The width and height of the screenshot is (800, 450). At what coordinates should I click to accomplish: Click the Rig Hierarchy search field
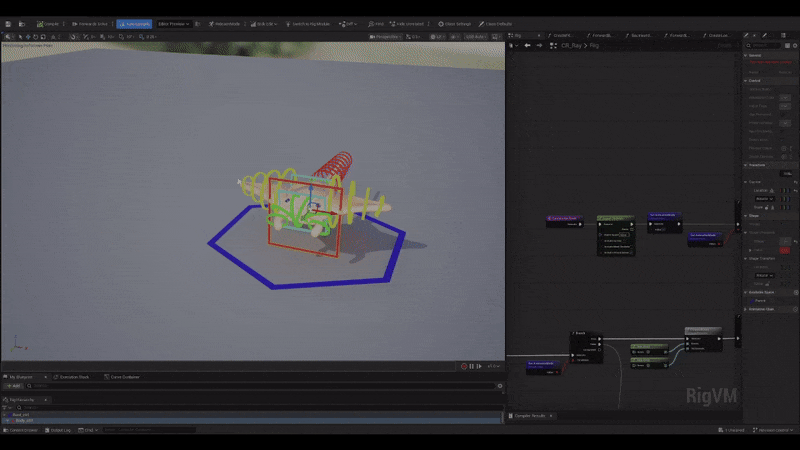click(258, 408)
